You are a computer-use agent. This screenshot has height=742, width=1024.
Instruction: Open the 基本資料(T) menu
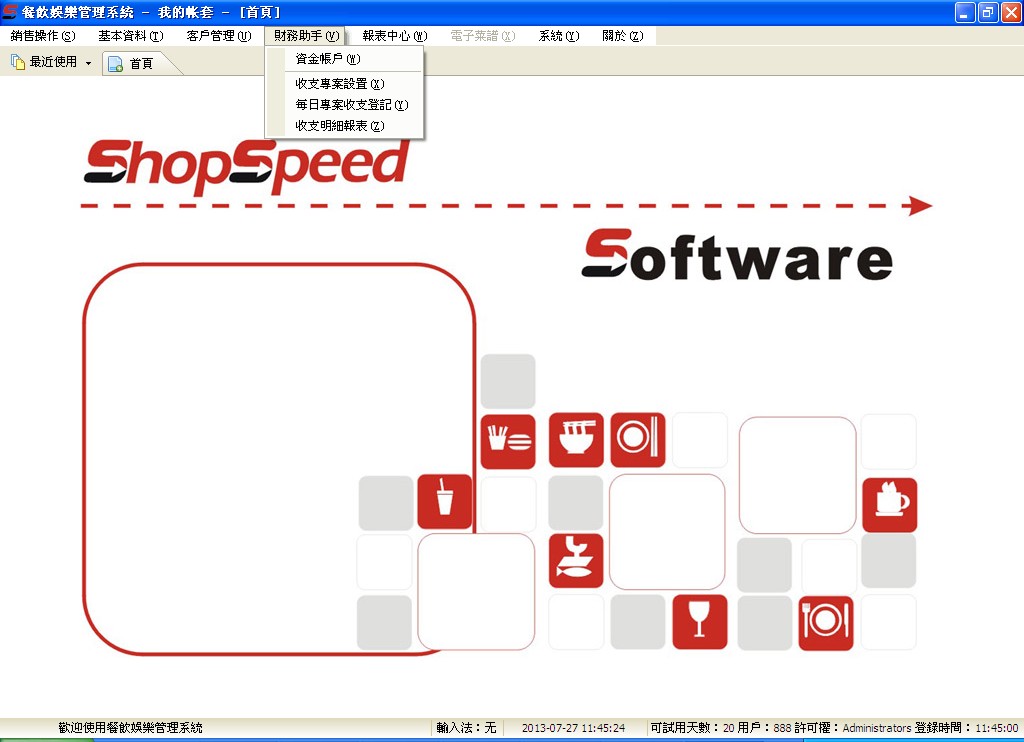pos(131,36)
